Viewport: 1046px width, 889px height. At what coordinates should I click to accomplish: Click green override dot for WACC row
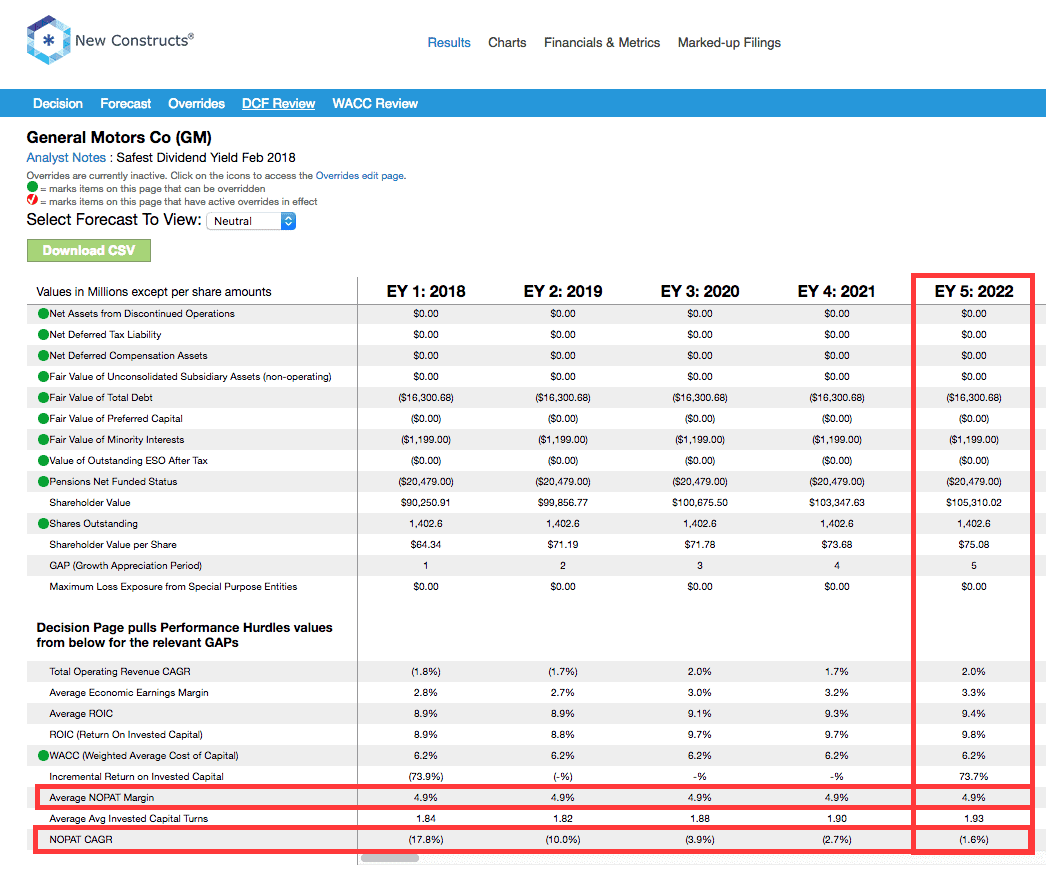(x=43, y=756)
